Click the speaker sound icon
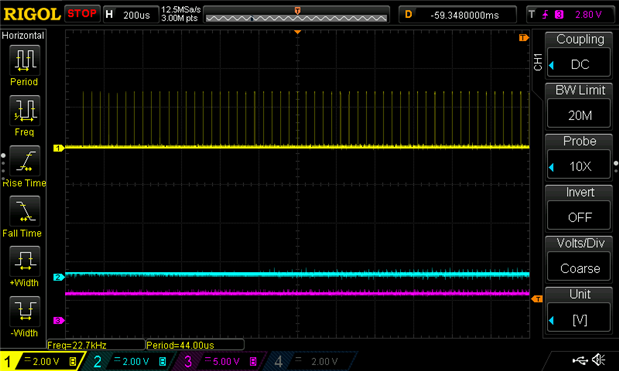619x371 pixels. pyautogui.click(x=599, y=360)
